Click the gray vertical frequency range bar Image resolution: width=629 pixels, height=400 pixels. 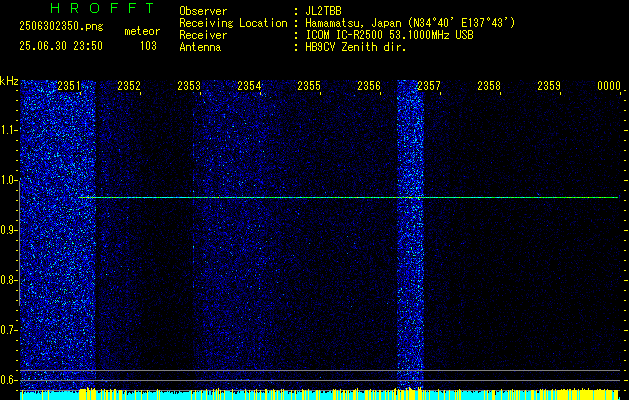click(x=19, y=243)
